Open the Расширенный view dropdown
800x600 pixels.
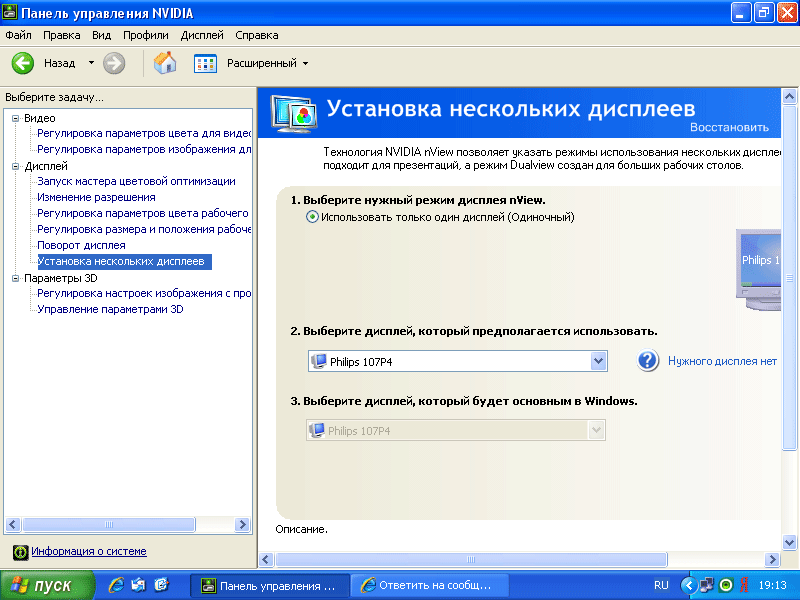306,64
